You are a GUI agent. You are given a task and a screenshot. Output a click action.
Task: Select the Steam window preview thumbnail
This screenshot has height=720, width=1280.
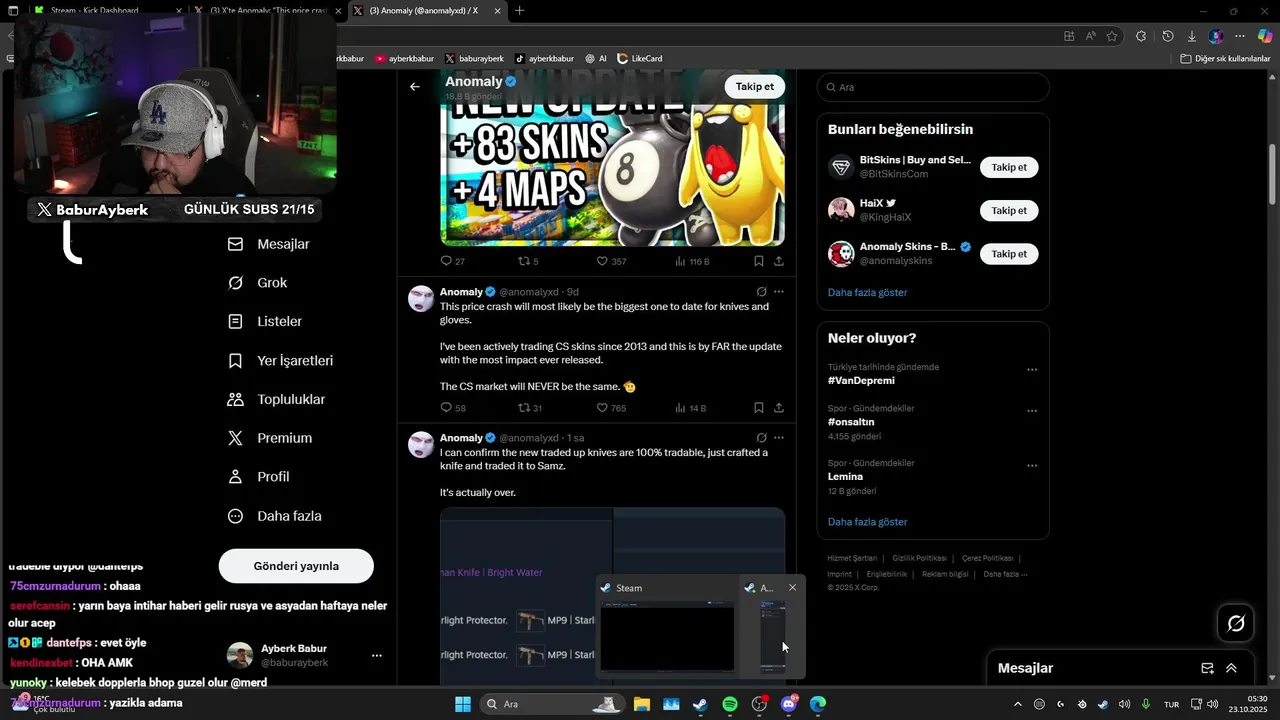pyautogui.click(x=667, y=637)
